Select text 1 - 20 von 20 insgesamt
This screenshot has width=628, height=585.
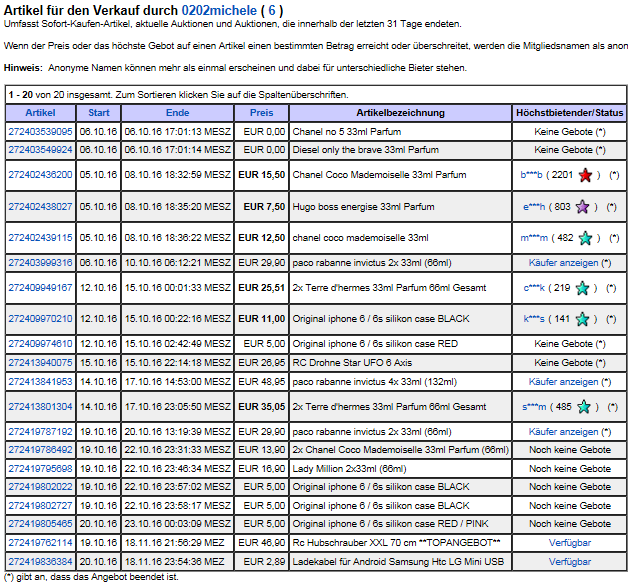(59, 95)
